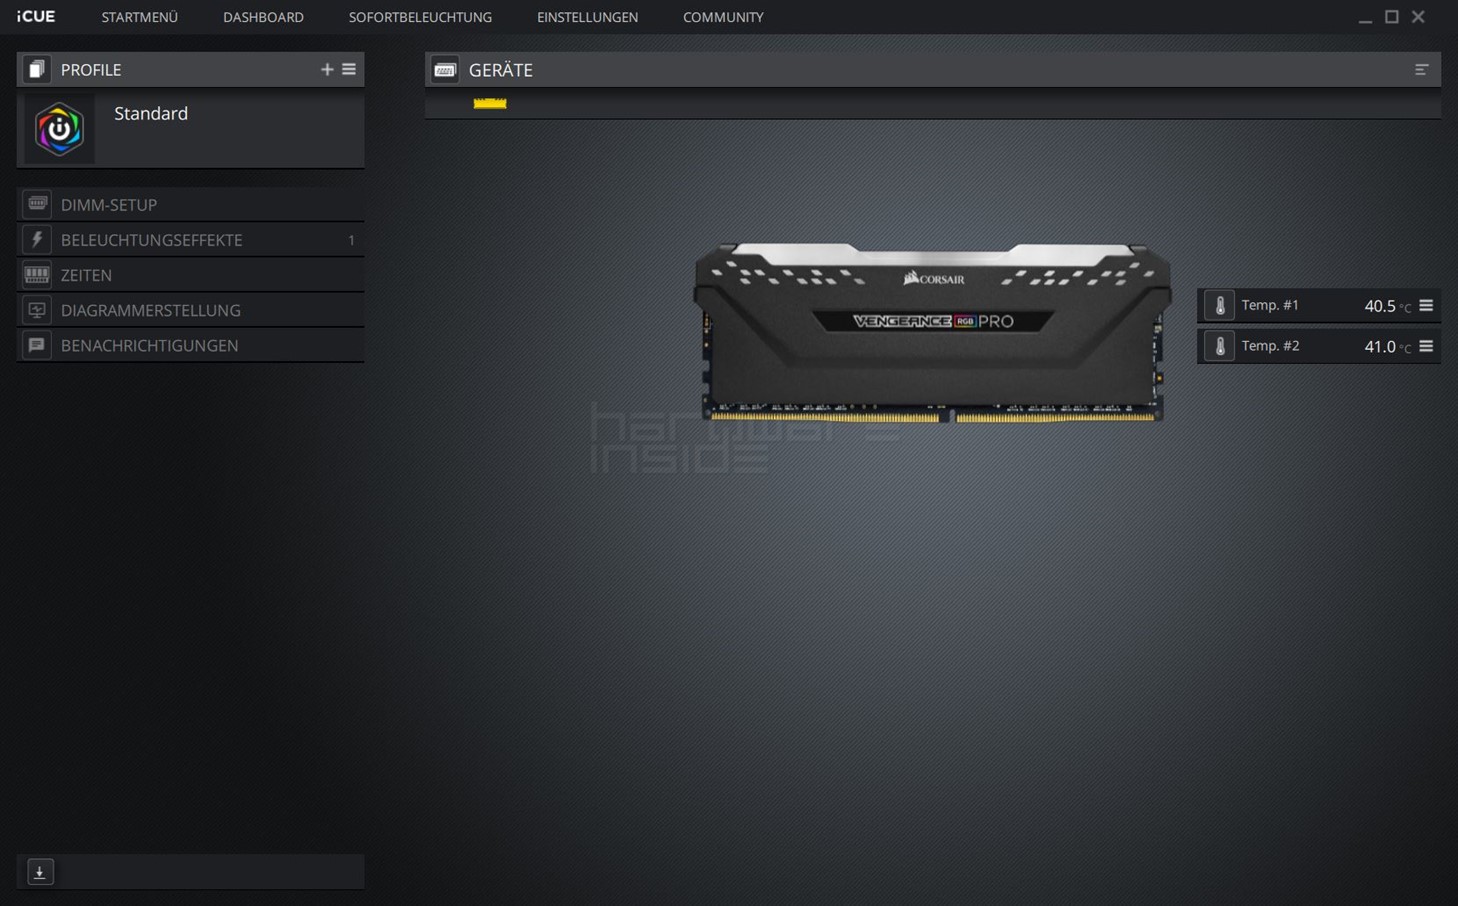Image resolution: width=1458 pixels, height=906 pixels.
Task: Select the Standard profile icon
Action: coord(59,129)
